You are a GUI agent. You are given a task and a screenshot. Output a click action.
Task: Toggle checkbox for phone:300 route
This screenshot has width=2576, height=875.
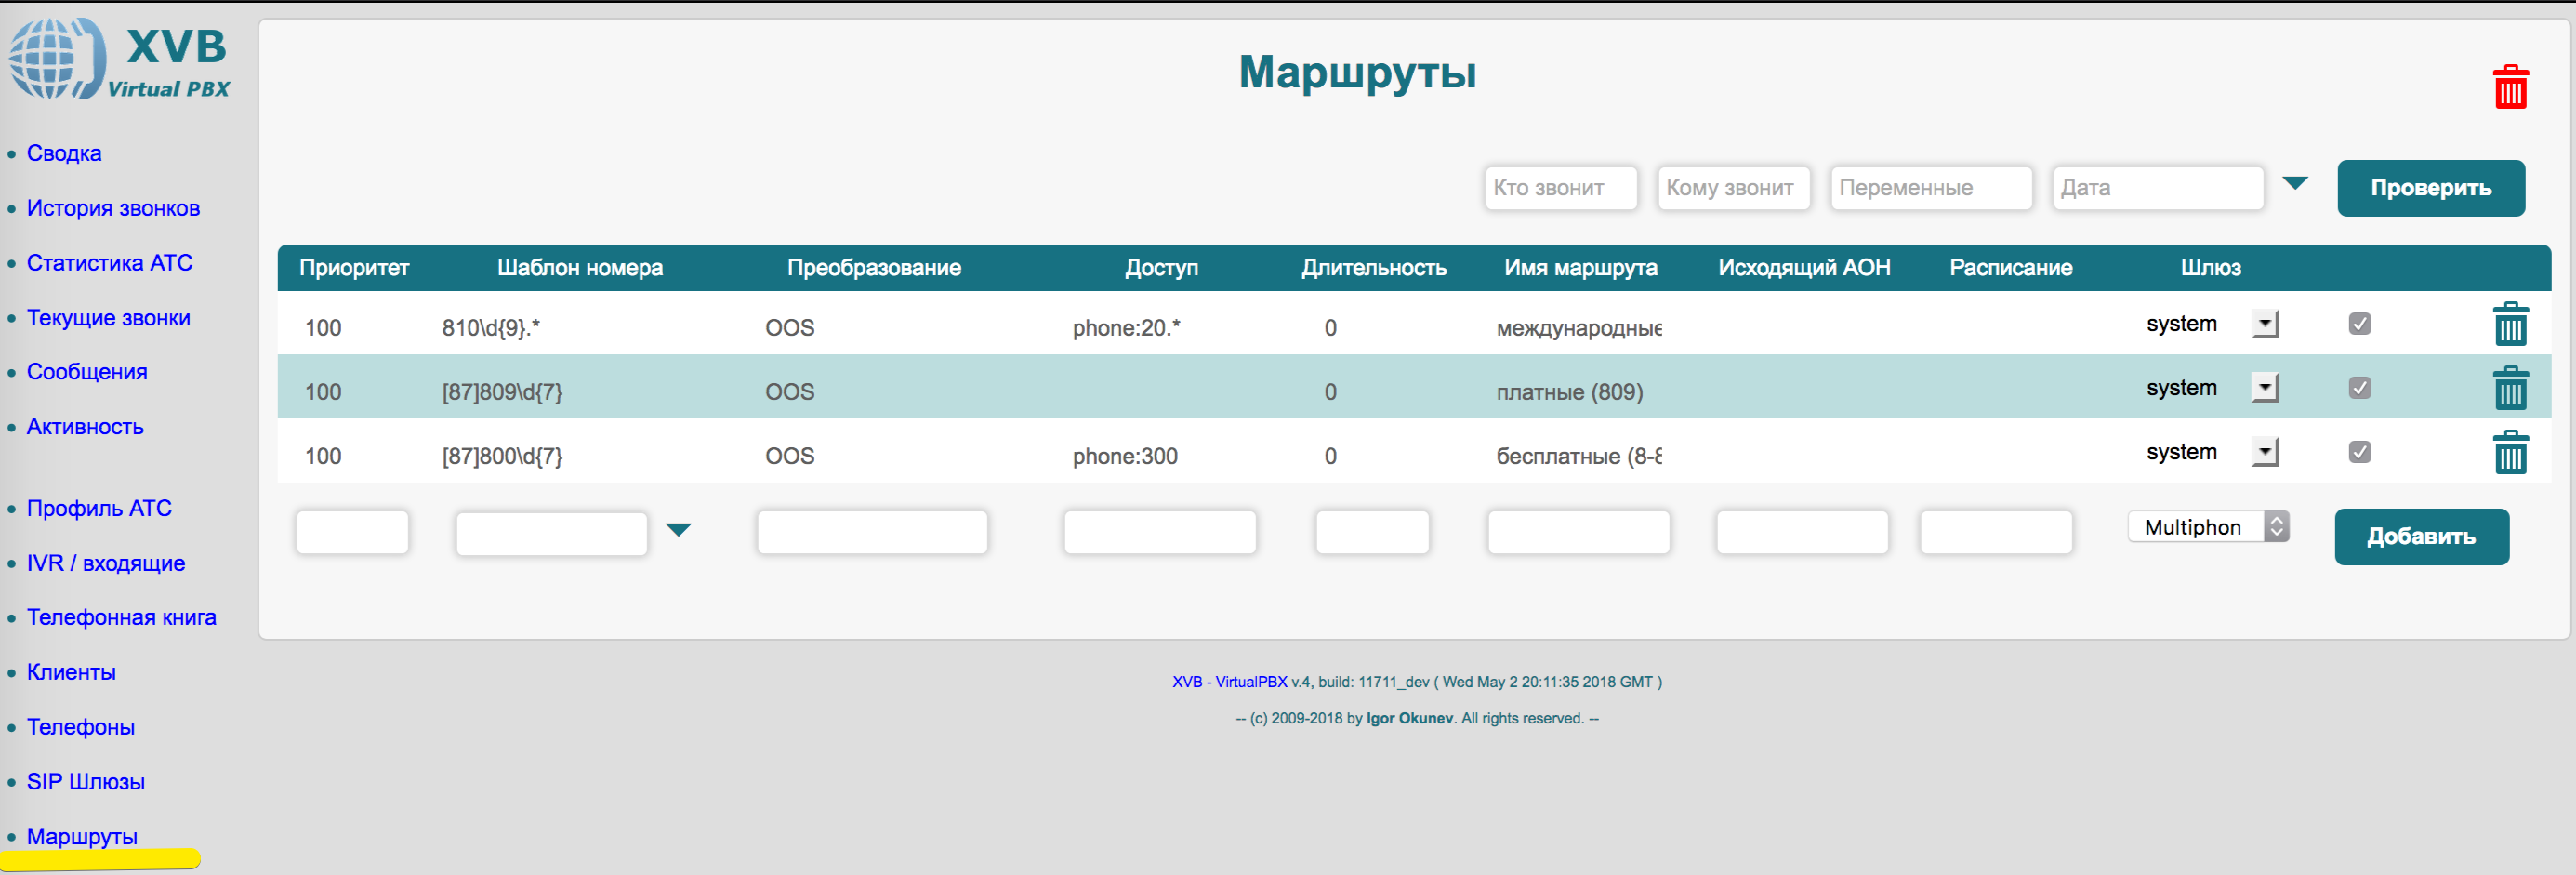pos(2359,452)
